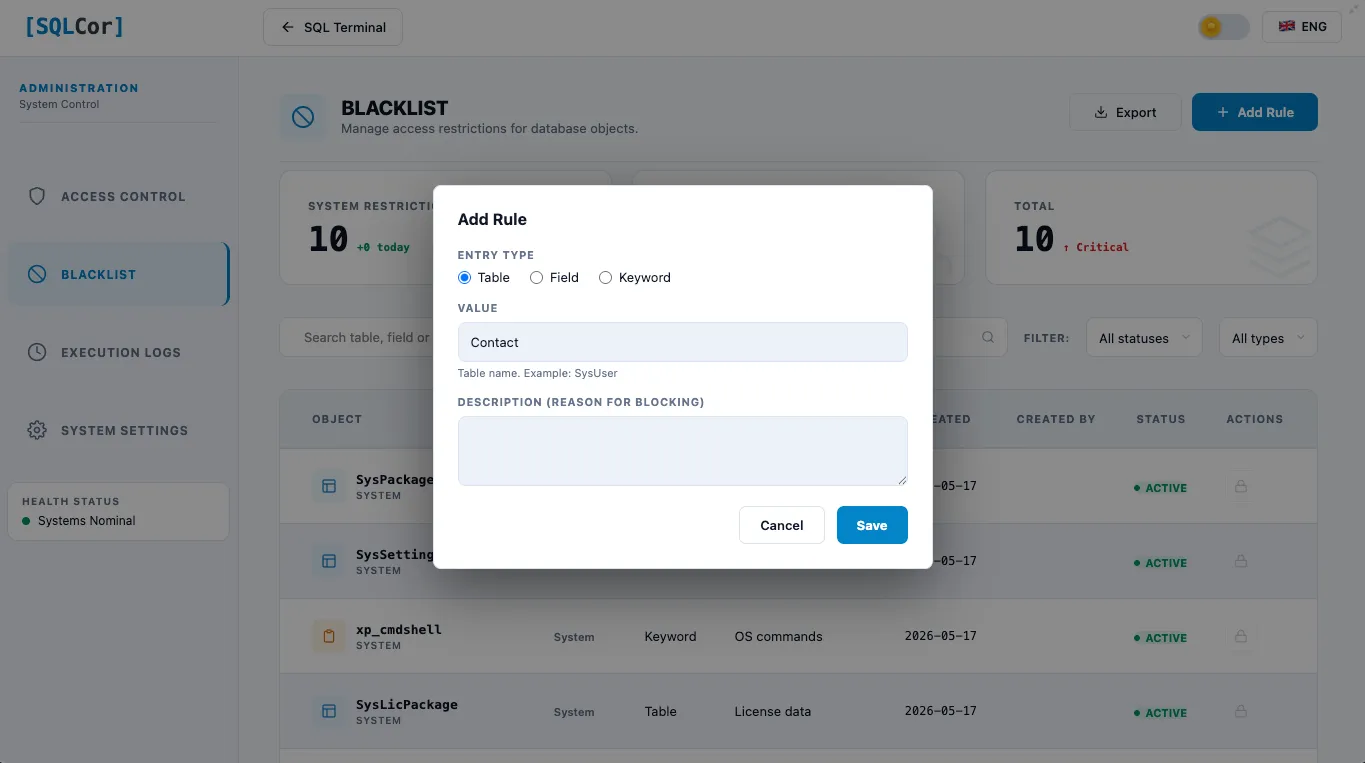Click the Total count card
The width and height of the screenshot is (1365, 763).
[1151, 227]
